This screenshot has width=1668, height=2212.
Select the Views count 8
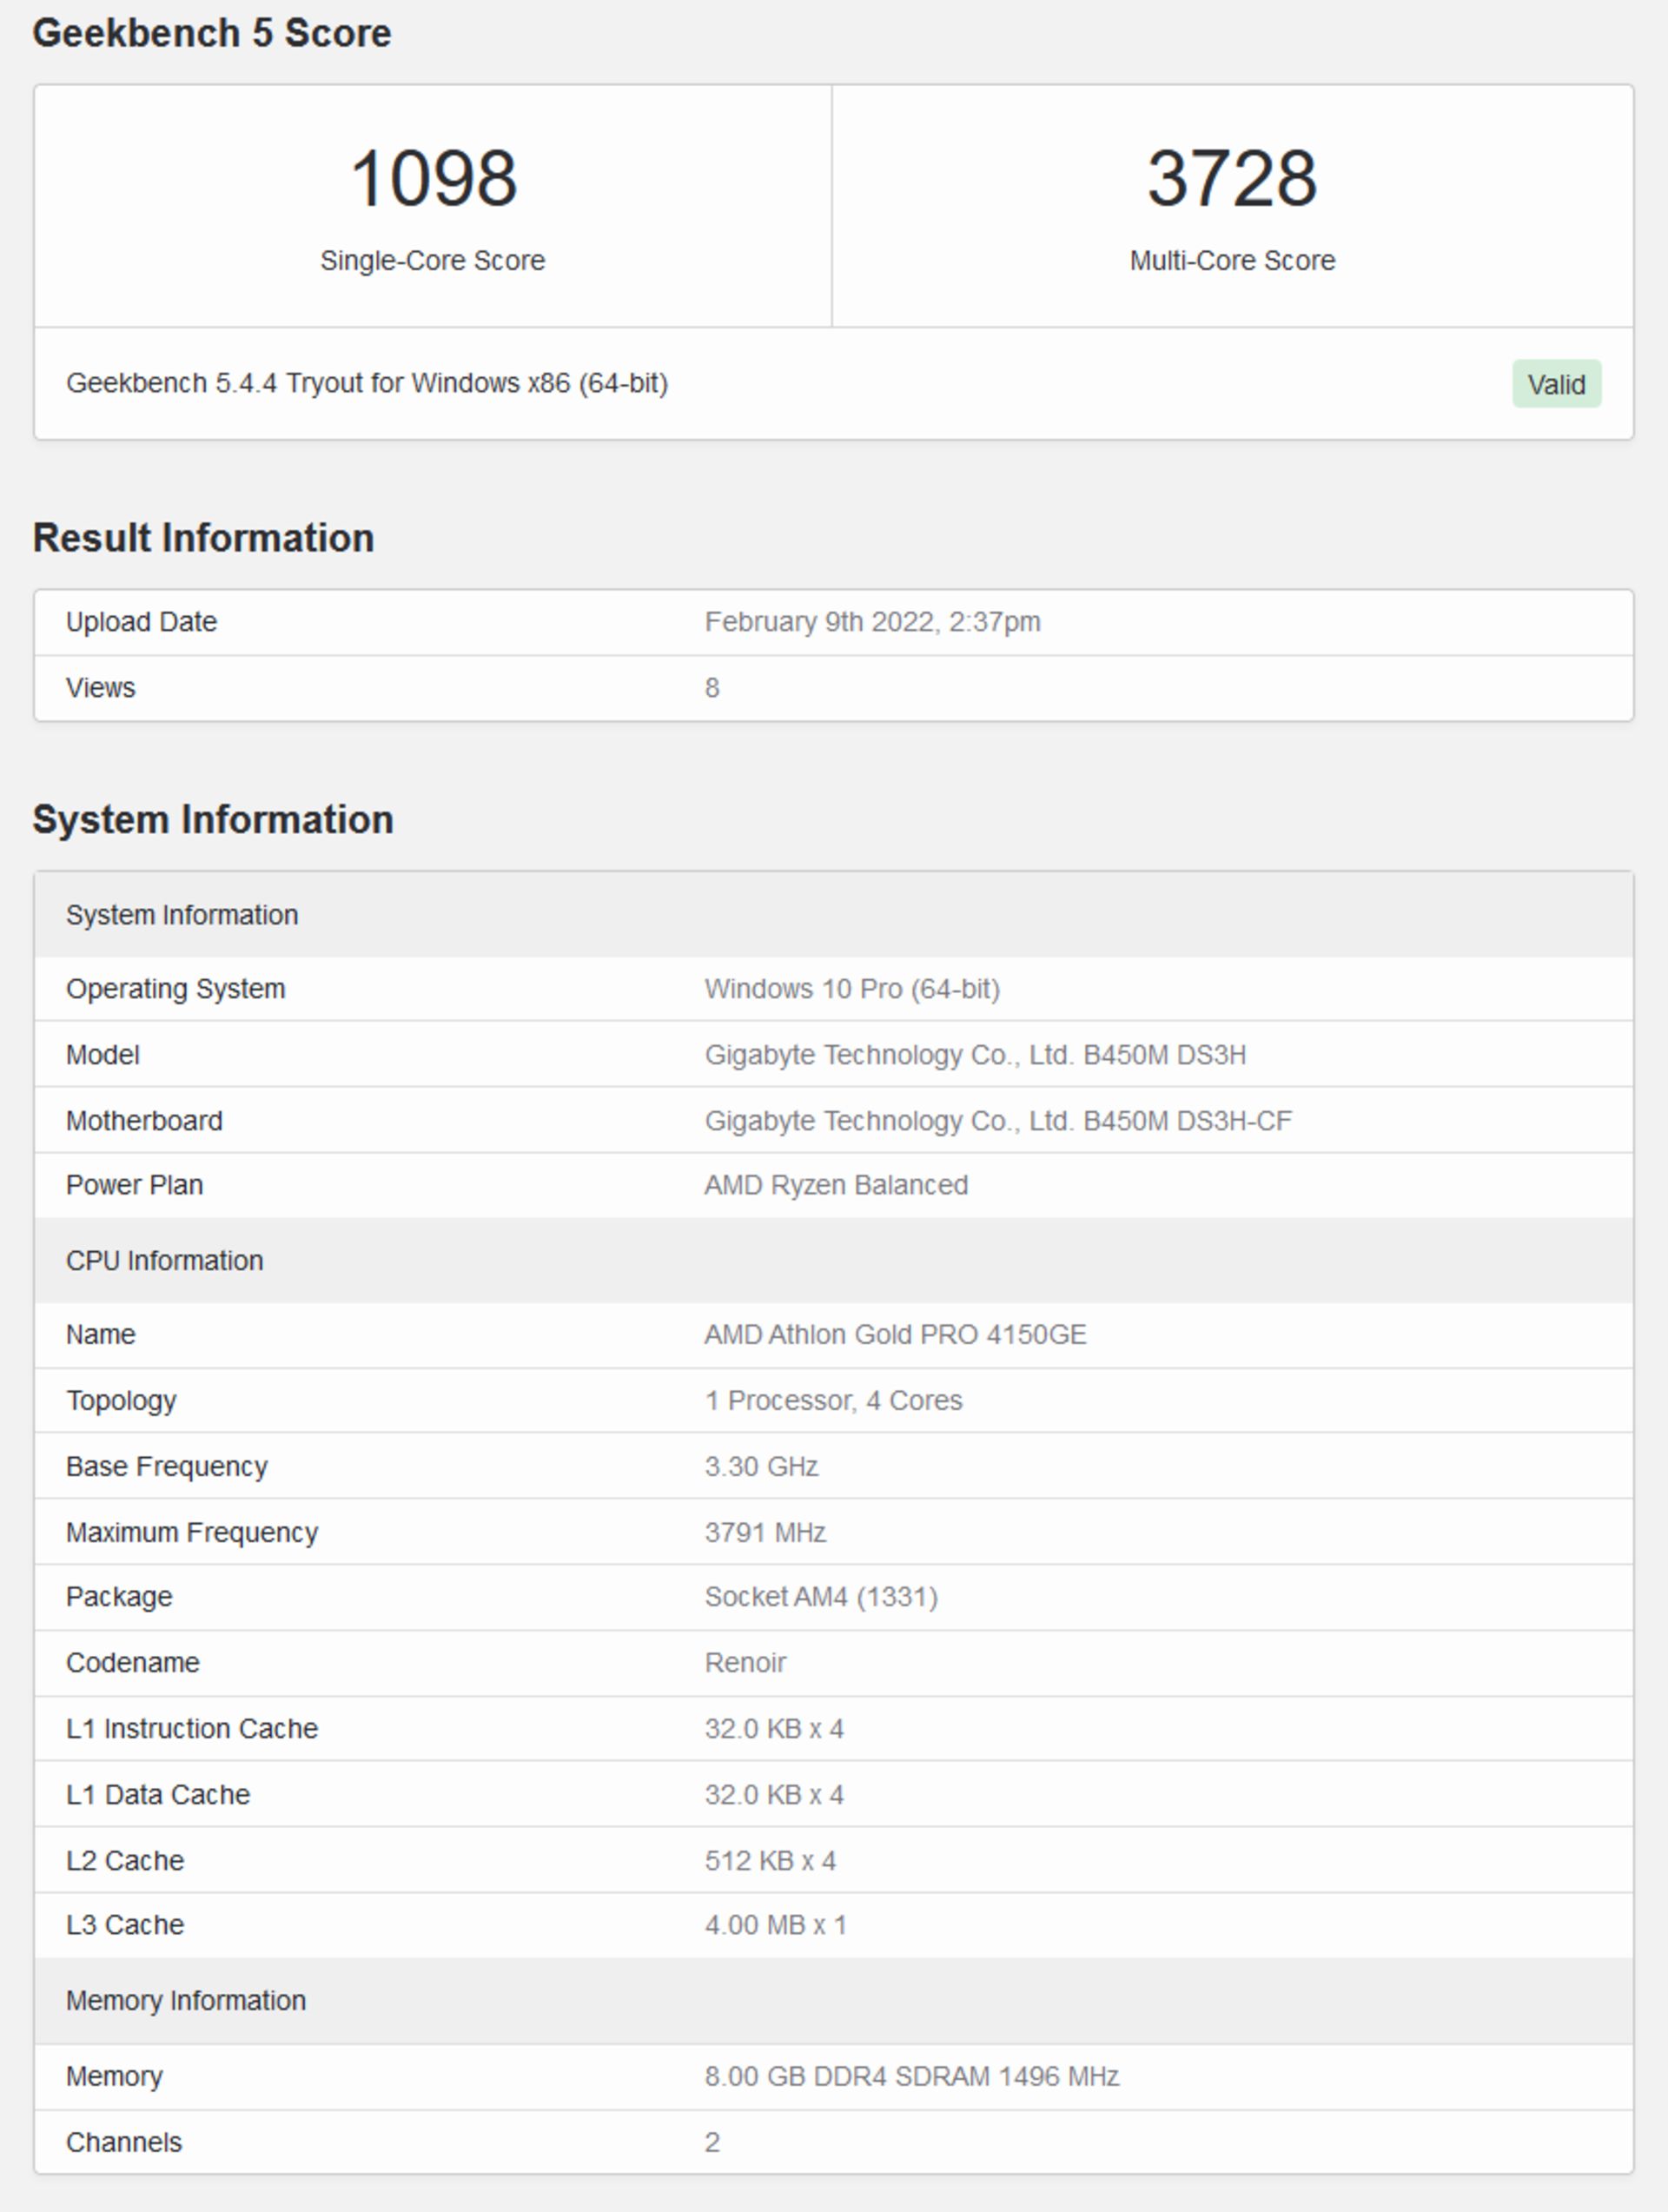[x=712, y=688]
